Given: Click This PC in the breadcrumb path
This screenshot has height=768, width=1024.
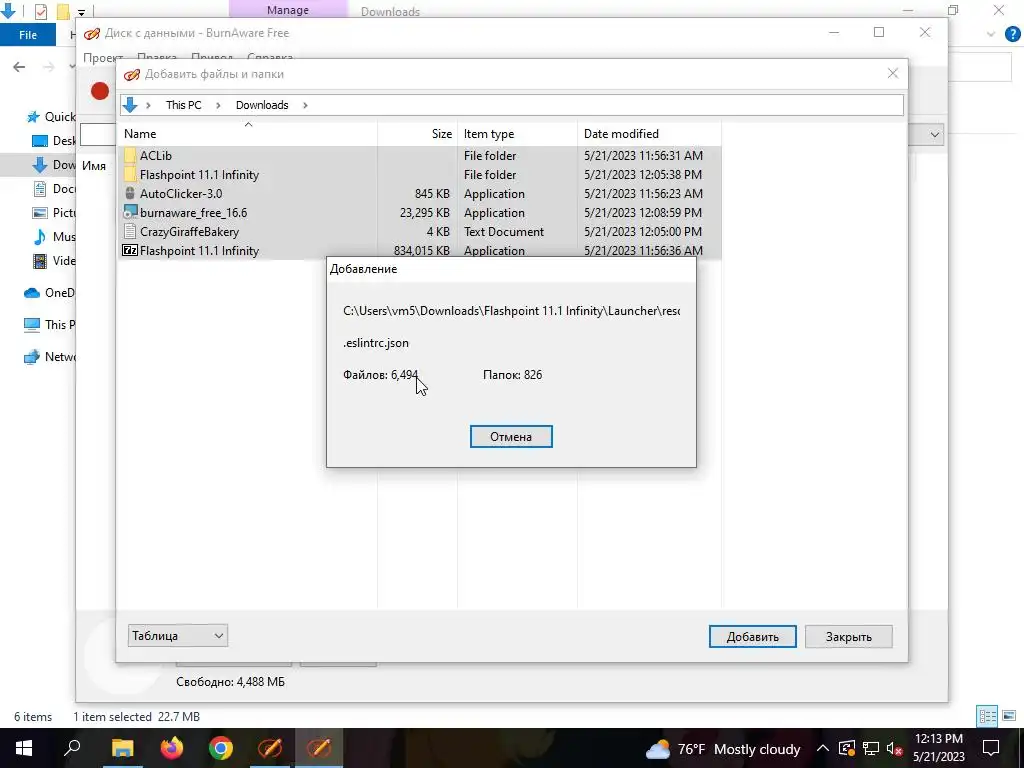Looking at the screenshot, I should click(x=184, y=105).
